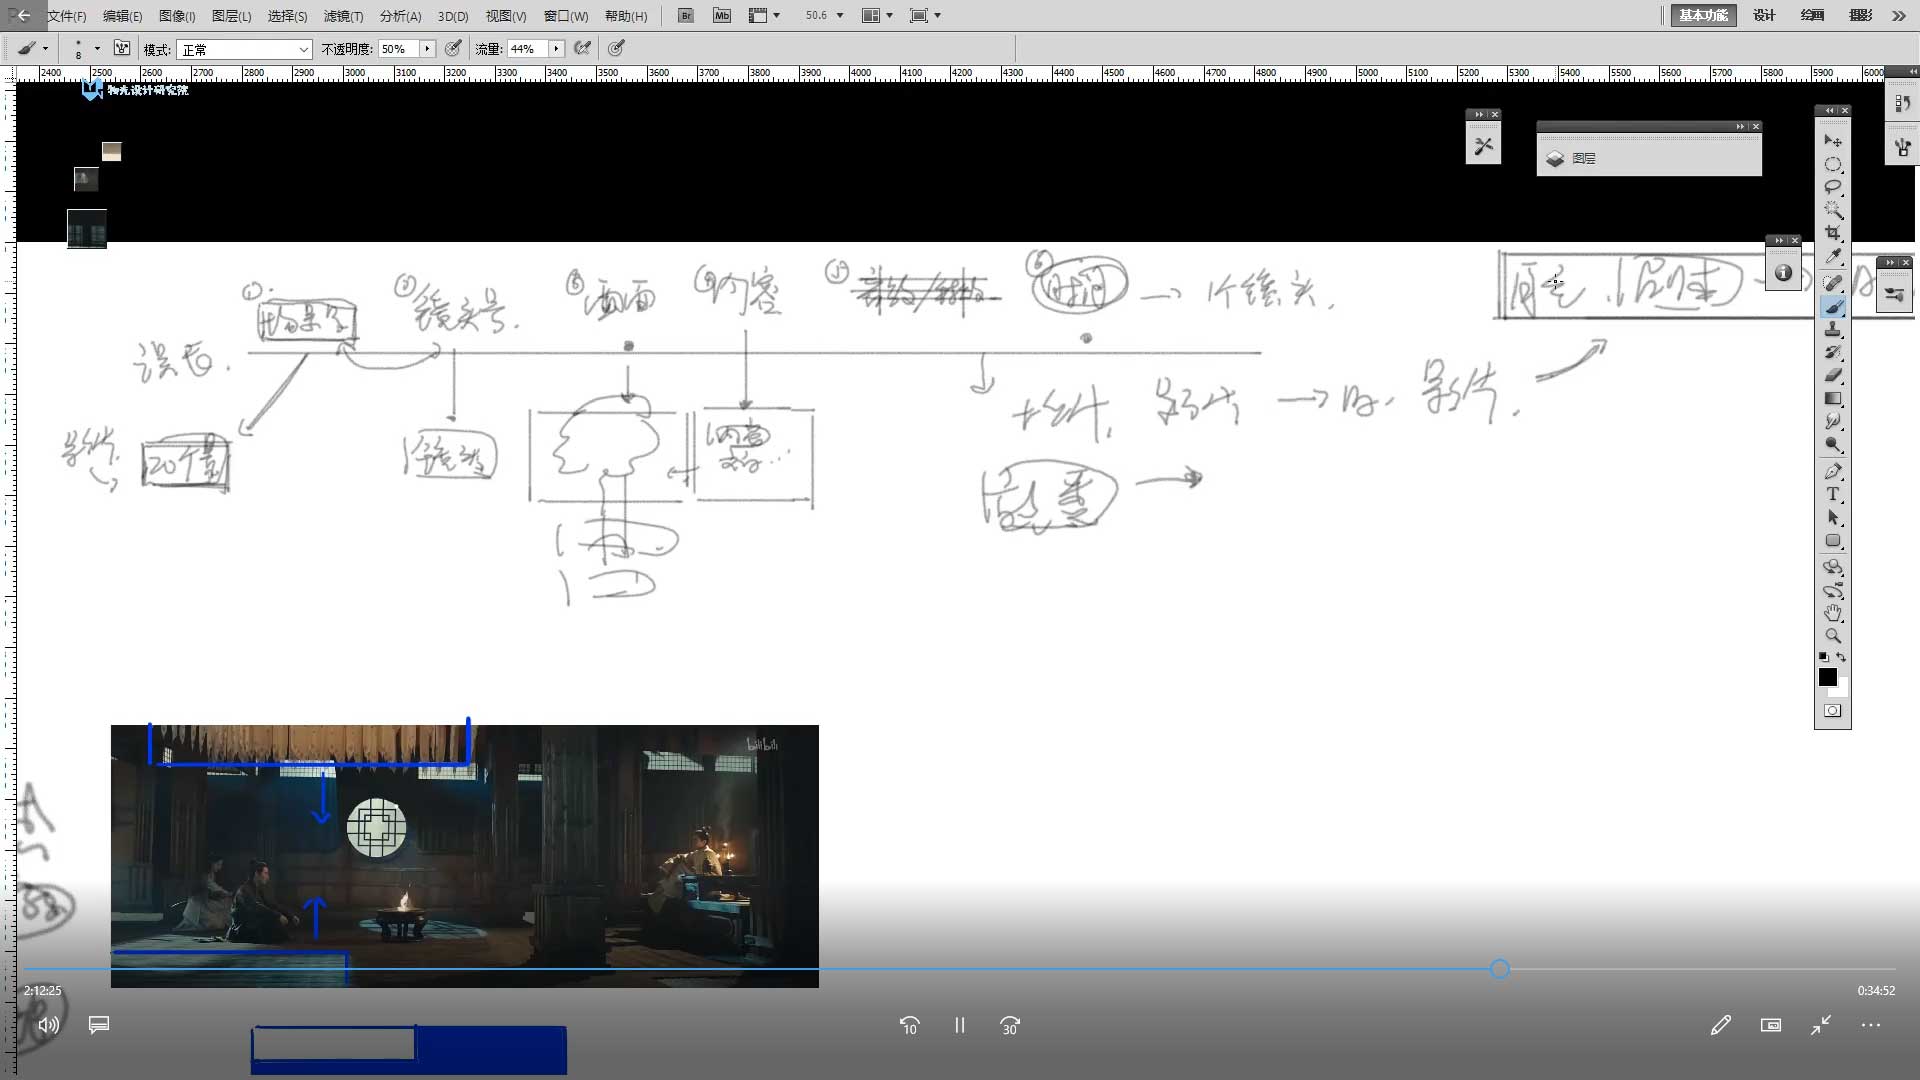
Task: Select the Horizontal Type tool
Action: click(1832, 494)
